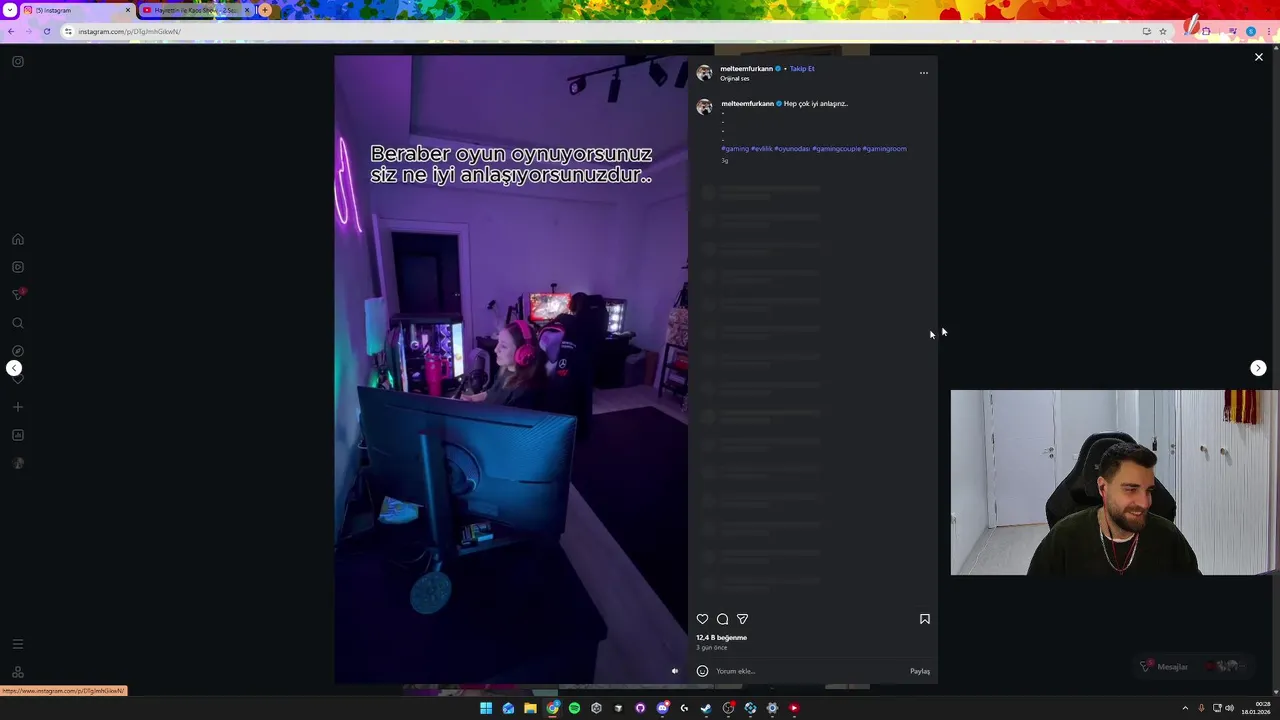Open melteemfurkann profile from post header
The width and height of the screenshot is (1280, 720).
[746, 69]
